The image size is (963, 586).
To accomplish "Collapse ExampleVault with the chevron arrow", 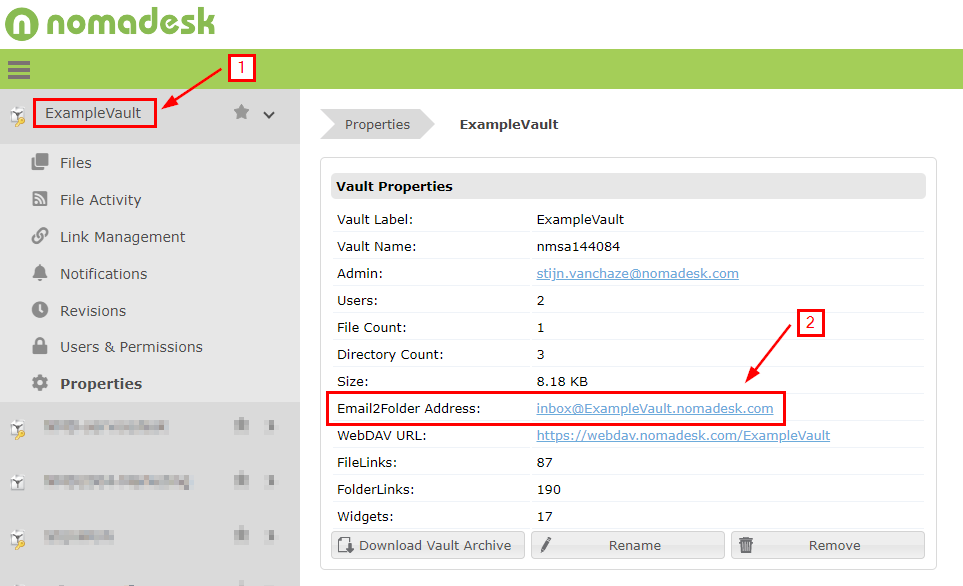I will point(269,115).
